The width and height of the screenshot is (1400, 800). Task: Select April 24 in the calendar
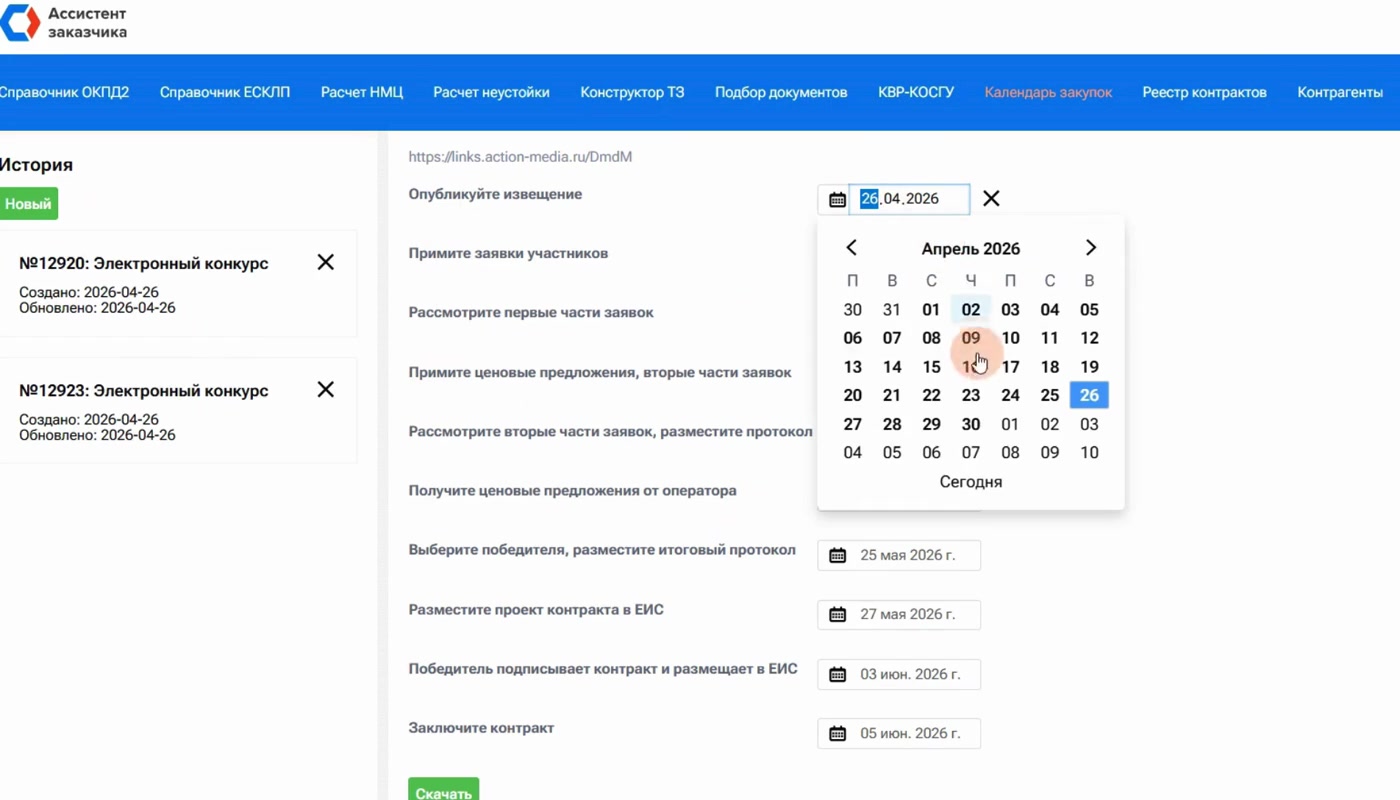point(1010,395)
